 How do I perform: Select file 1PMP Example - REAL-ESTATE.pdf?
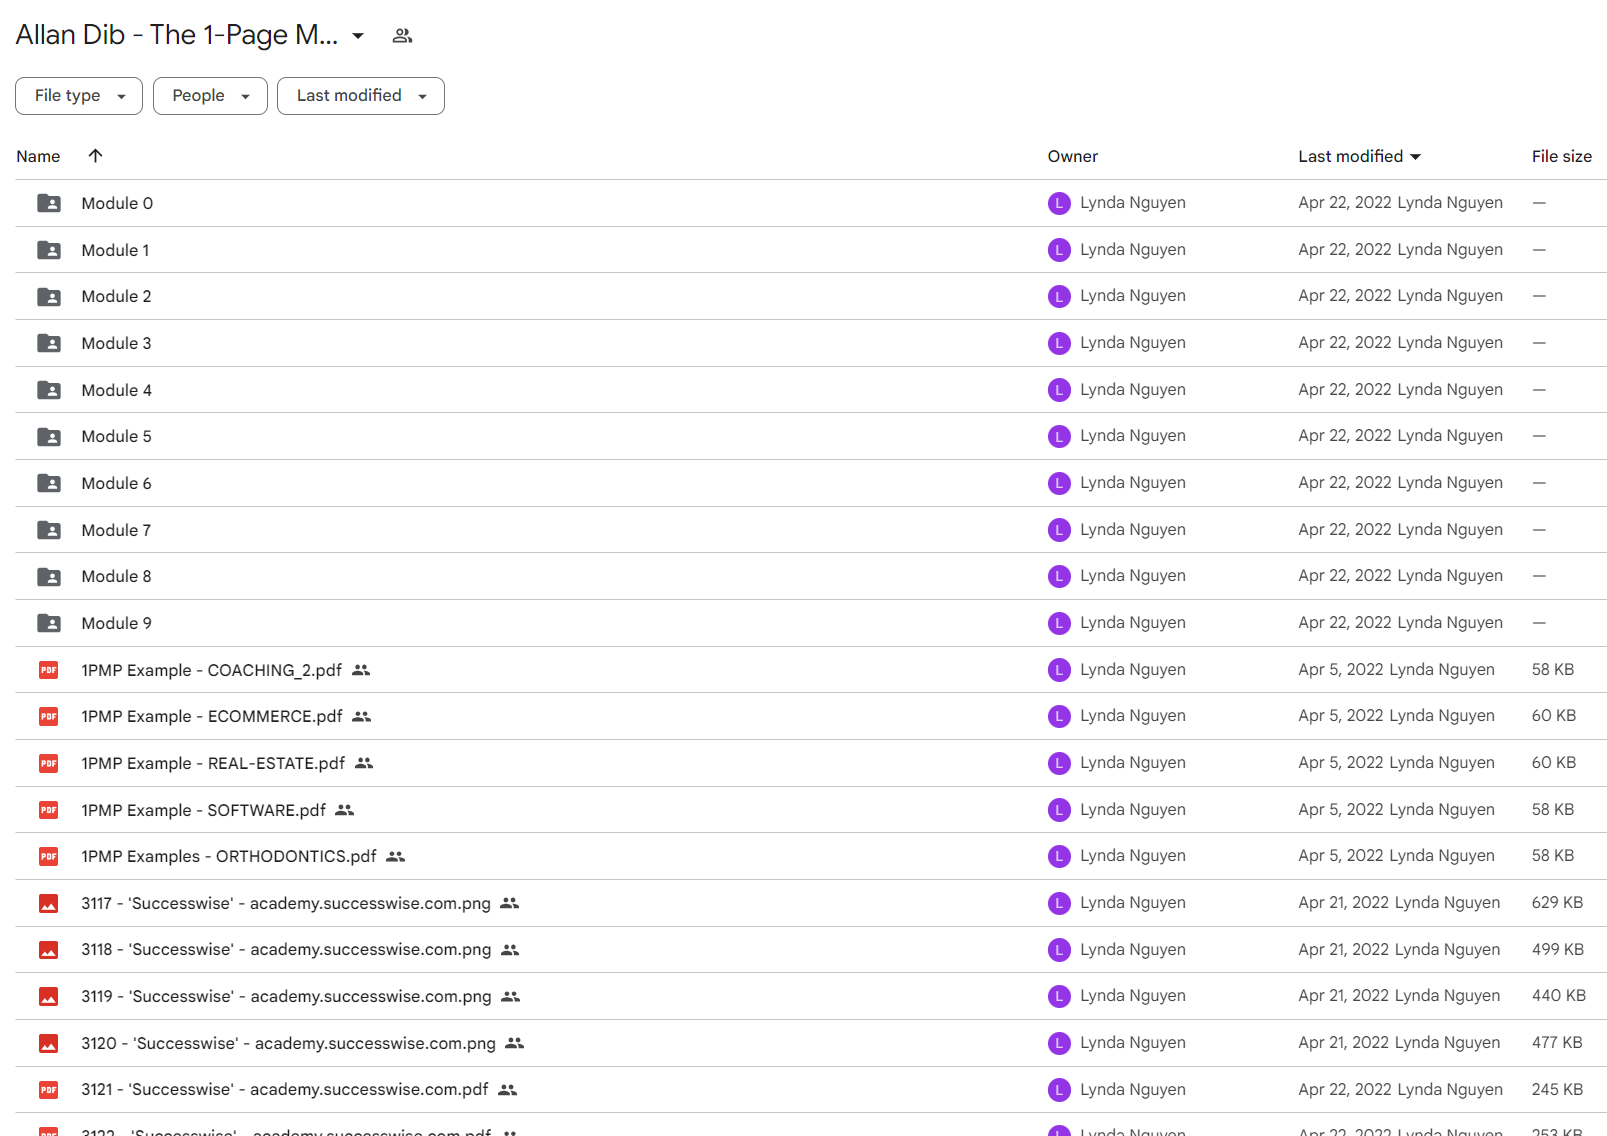click(213, 763)
